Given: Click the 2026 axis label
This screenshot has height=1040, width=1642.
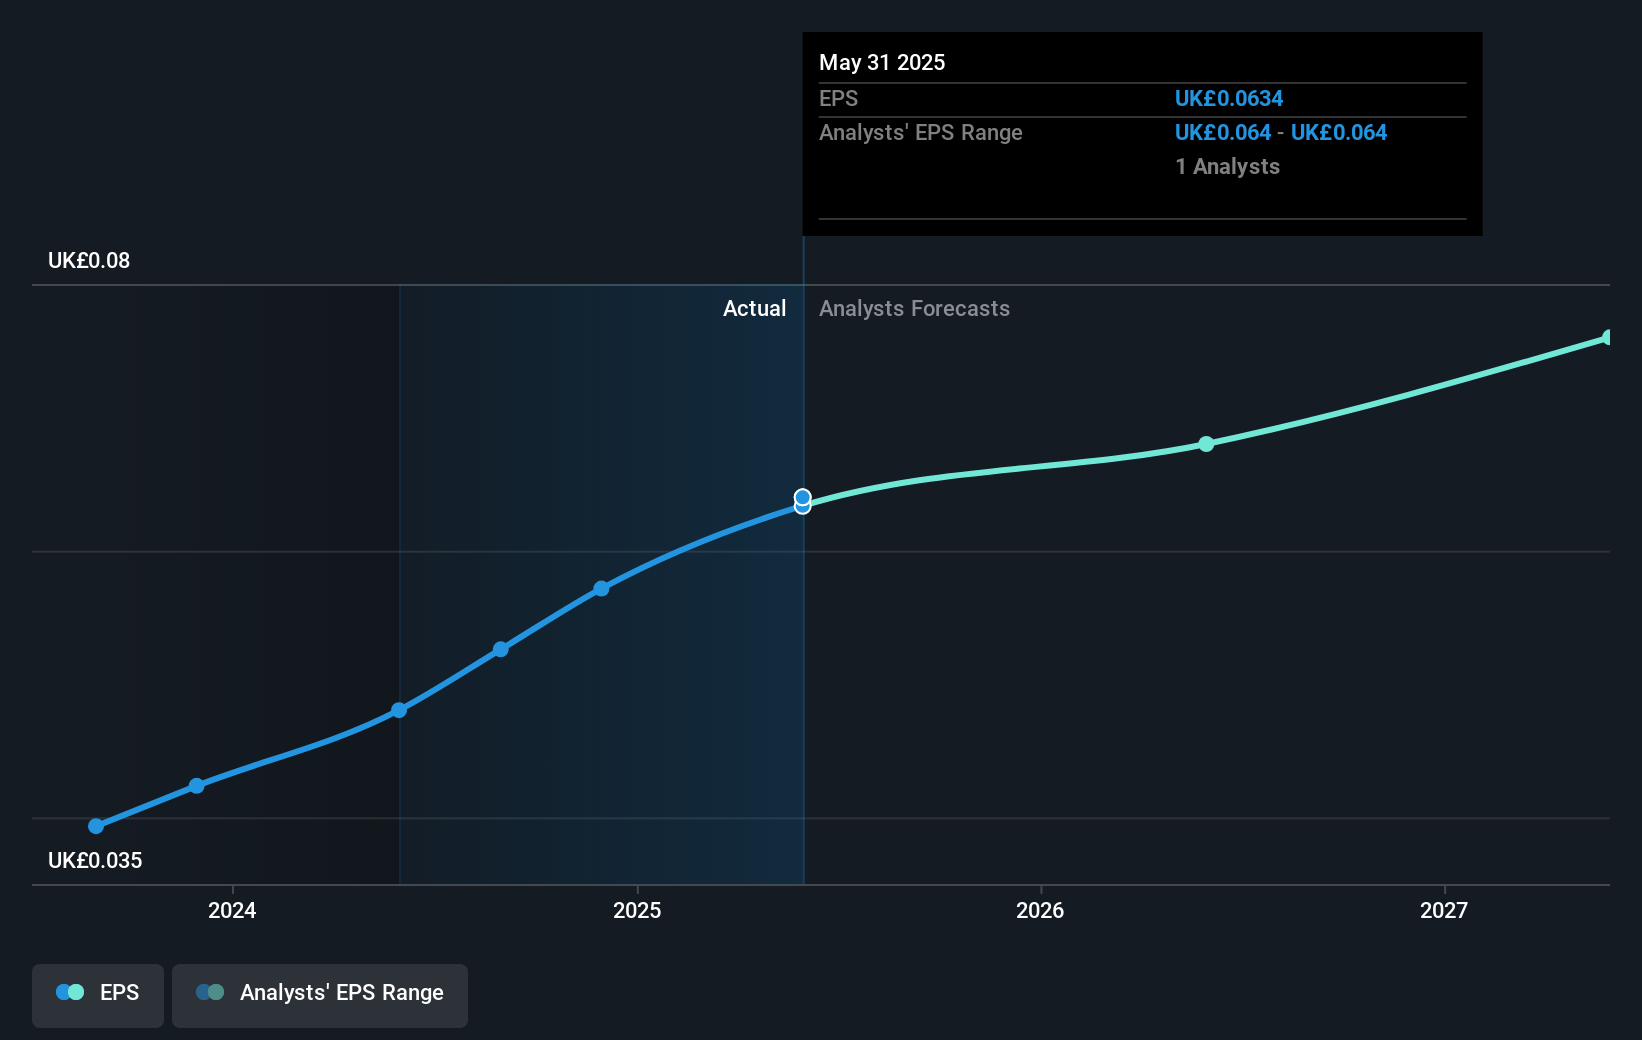Looking at the screenshot, I should click(1040, 910).
